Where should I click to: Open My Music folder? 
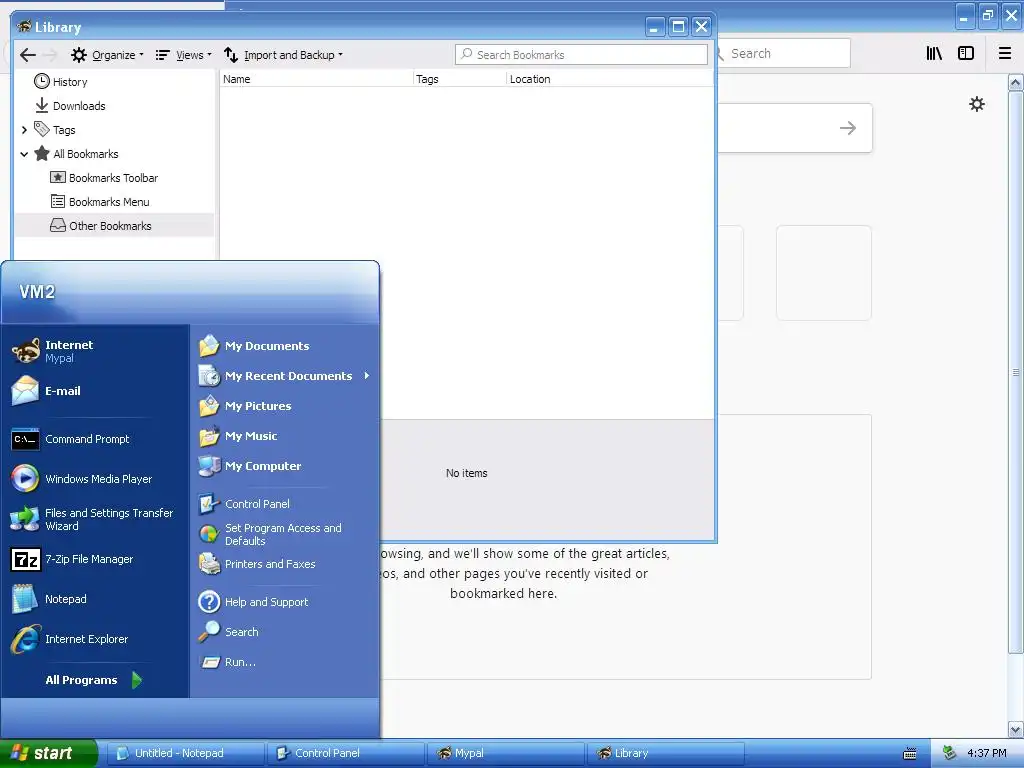click(238, 436)
